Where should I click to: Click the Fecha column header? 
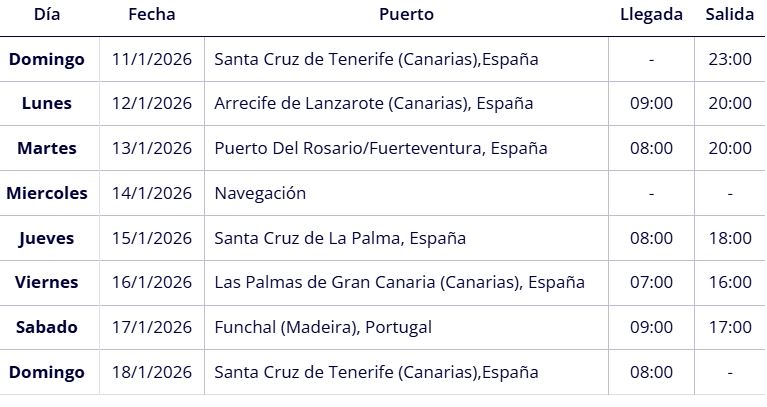tap(151, 15)
